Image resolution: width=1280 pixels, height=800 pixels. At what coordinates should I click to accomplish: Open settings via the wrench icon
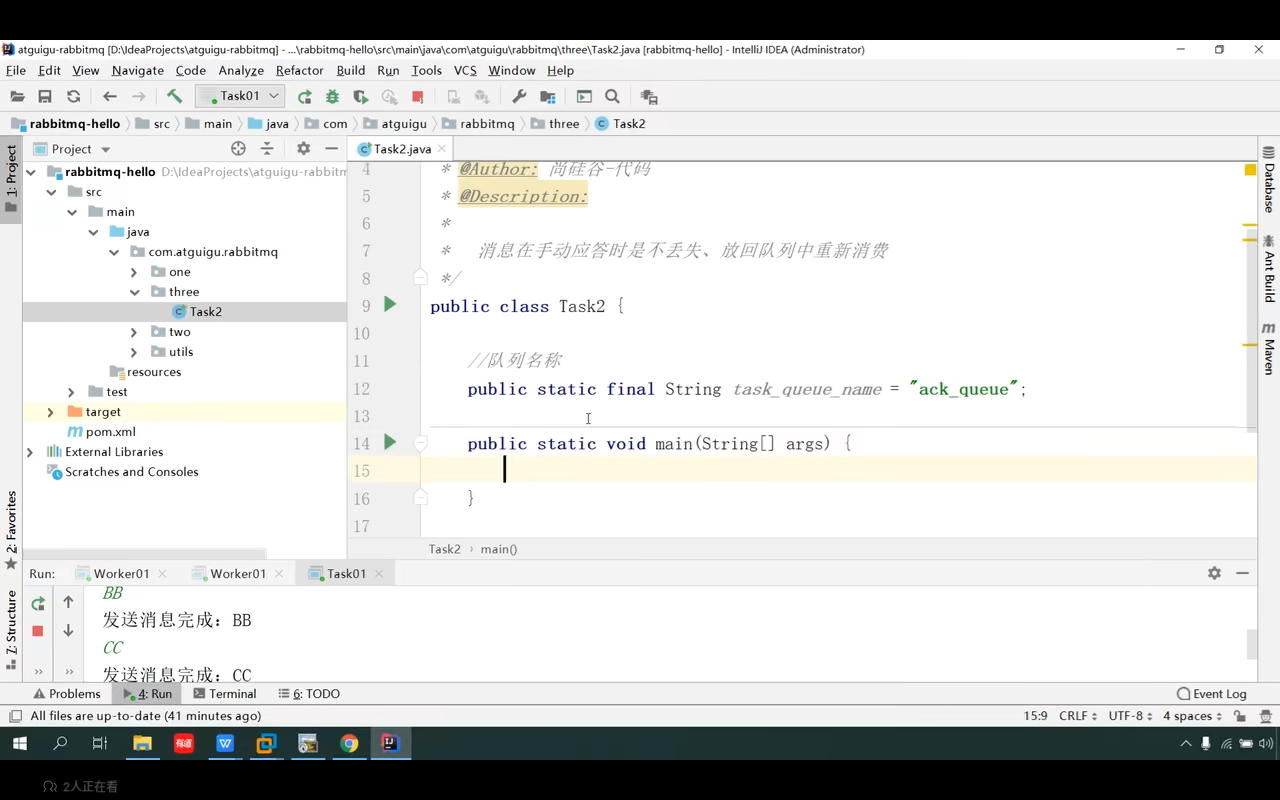tap(519, 97)
